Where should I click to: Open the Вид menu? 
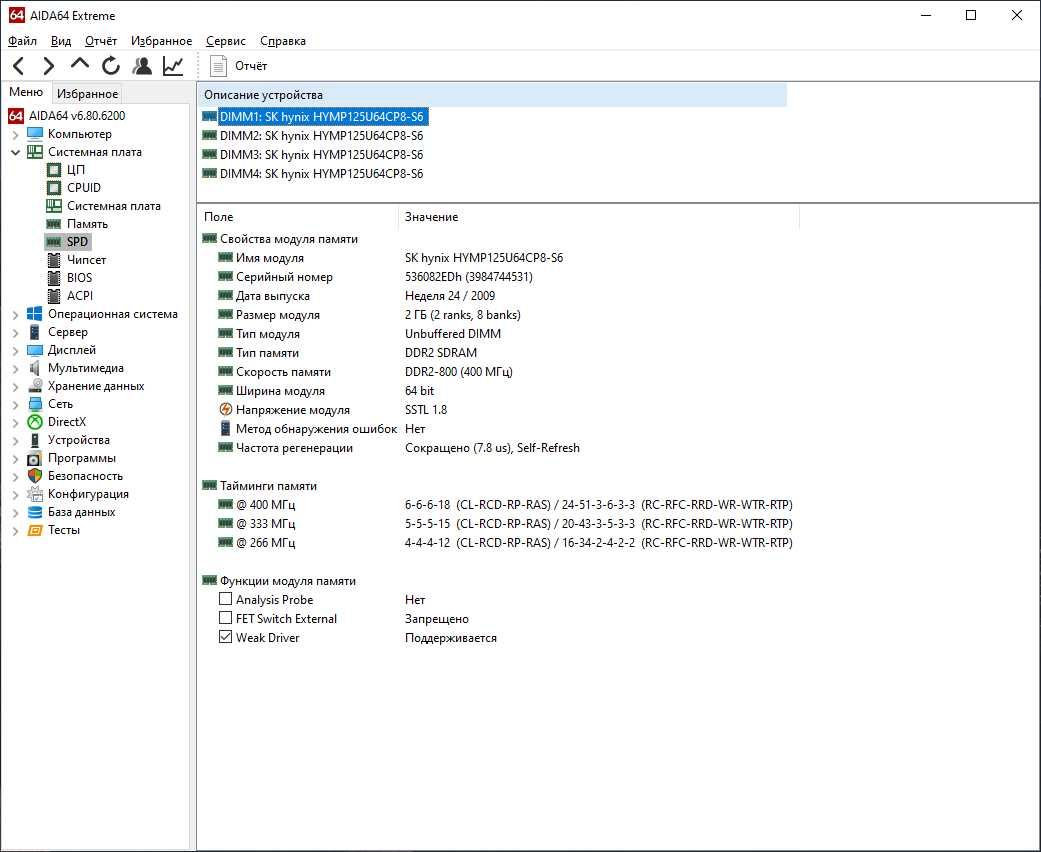pyautogui.click(x=61, y=41)
